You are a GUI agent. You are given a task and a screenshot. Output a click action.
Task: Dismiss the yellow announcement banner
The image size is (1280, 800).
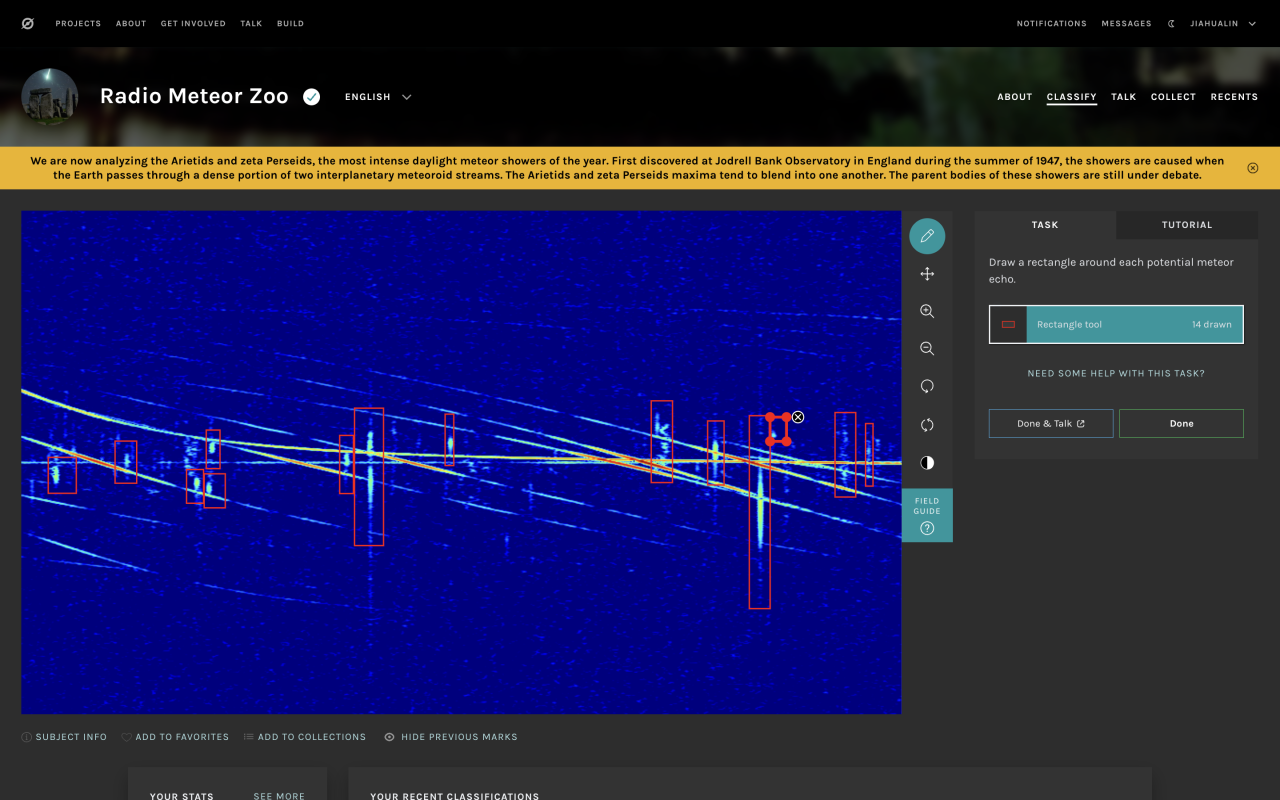tap(1253, 168)
